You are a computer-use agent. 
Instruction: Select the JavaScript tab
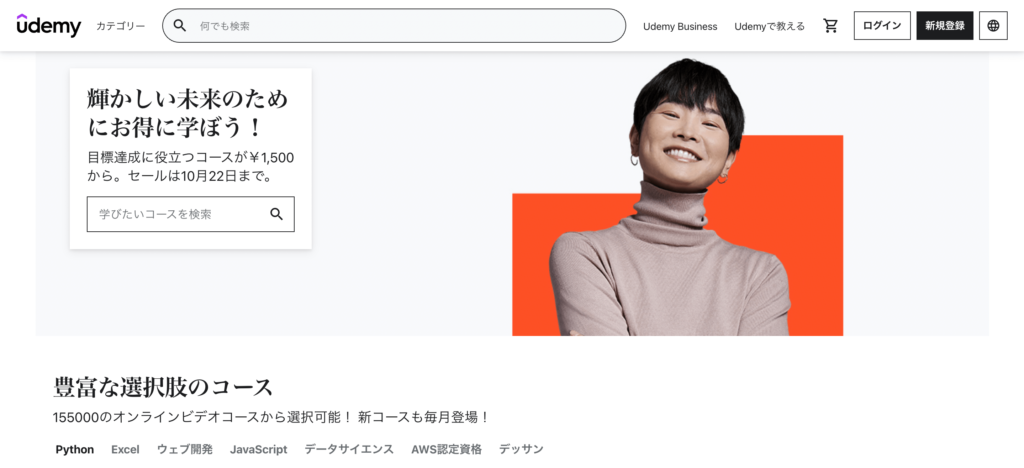(x=259, y=449)
